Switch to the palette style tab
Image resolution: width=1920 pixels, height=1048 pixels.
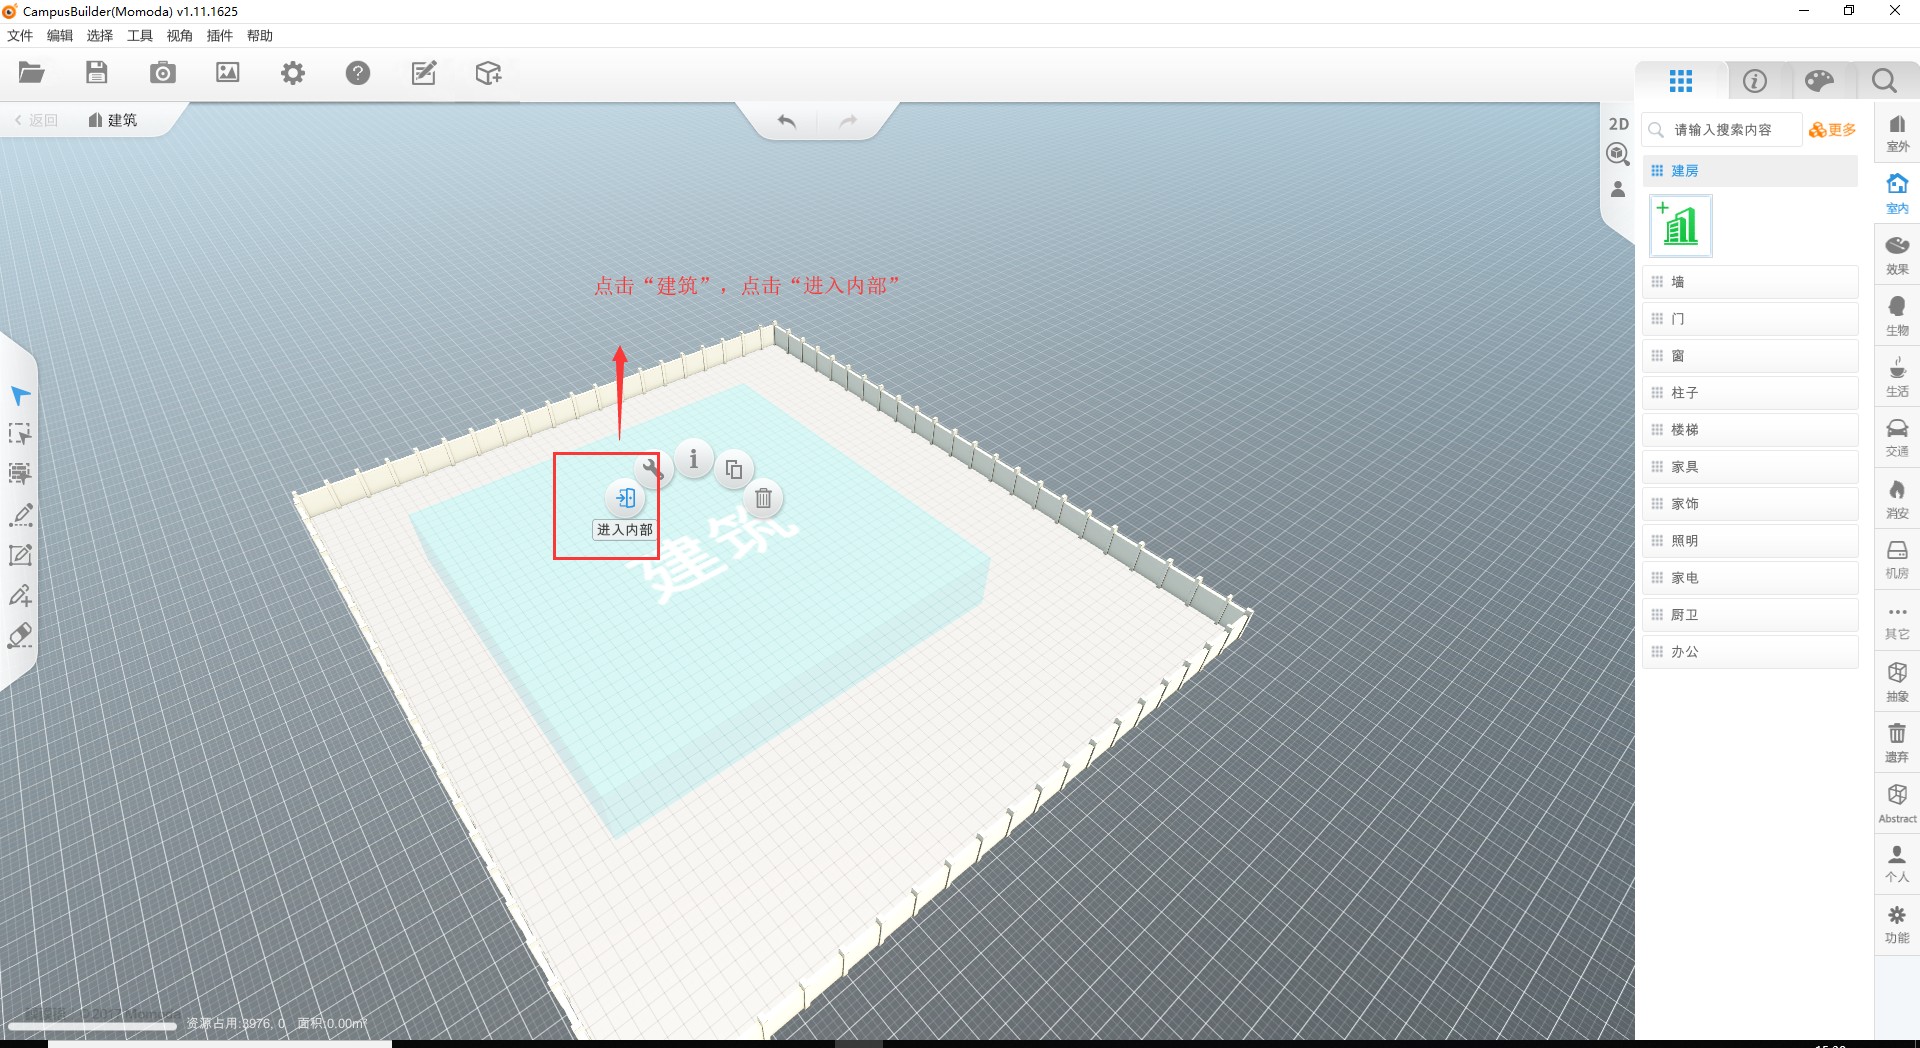1819,81
